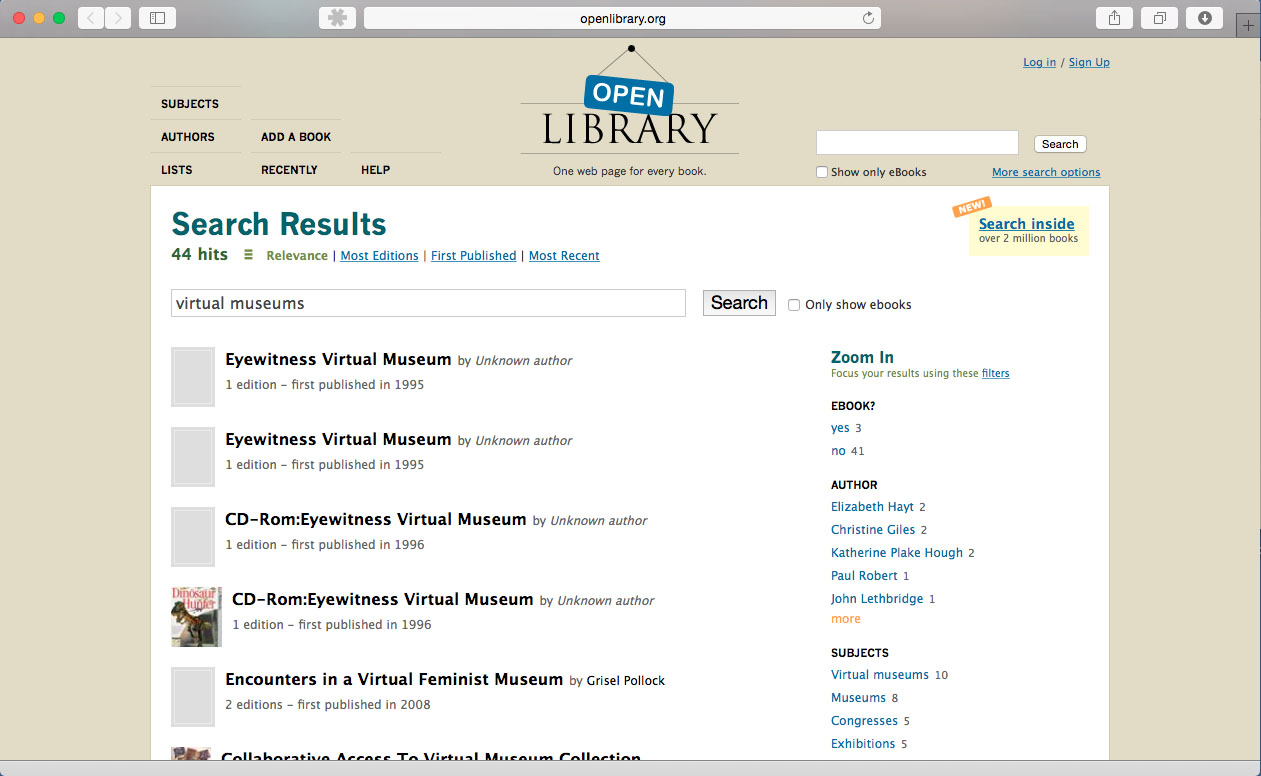Image resolution: width=1261 pixels, height=776 pixels.
Task: Open the Share toolbar icon
Action: 1114,18
